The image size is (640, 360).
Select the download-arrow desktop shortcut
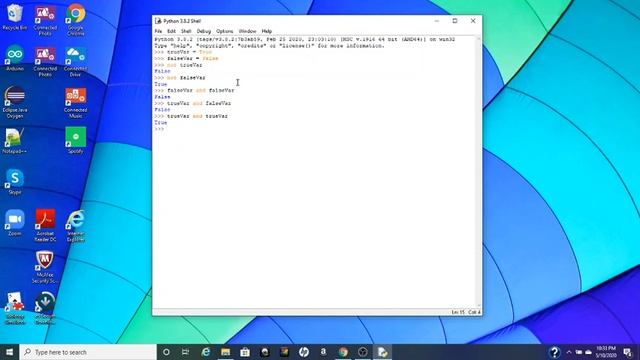click(45, 308)
